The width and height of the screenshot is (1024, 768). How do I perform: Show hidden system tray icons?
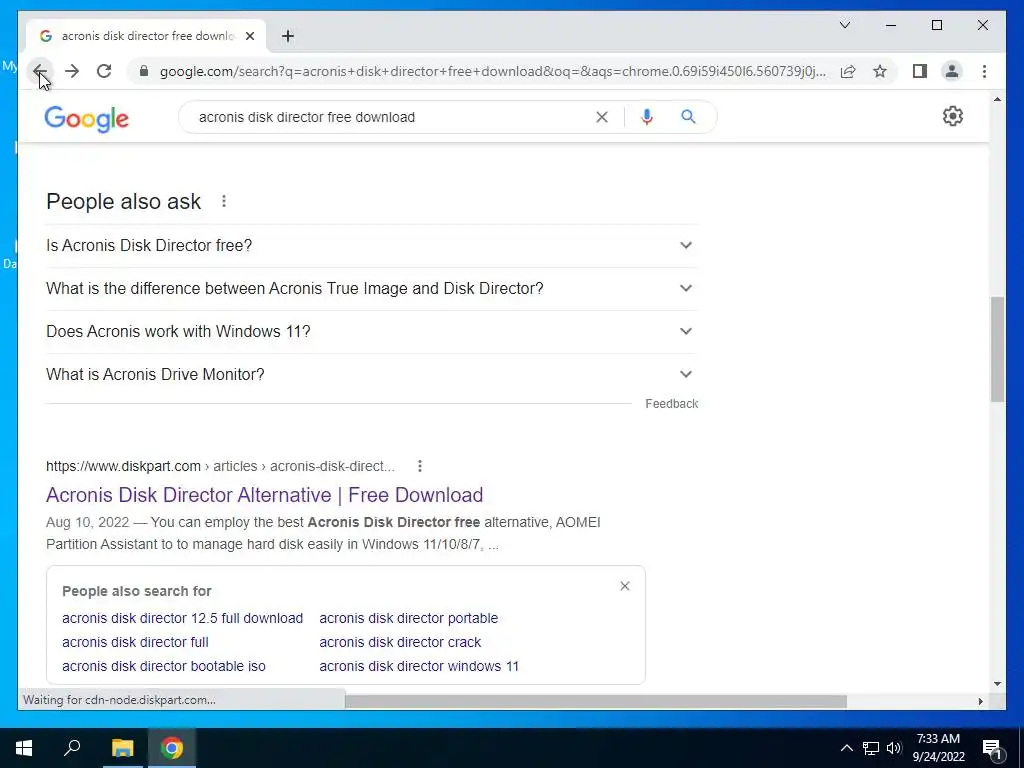[846, 748]
